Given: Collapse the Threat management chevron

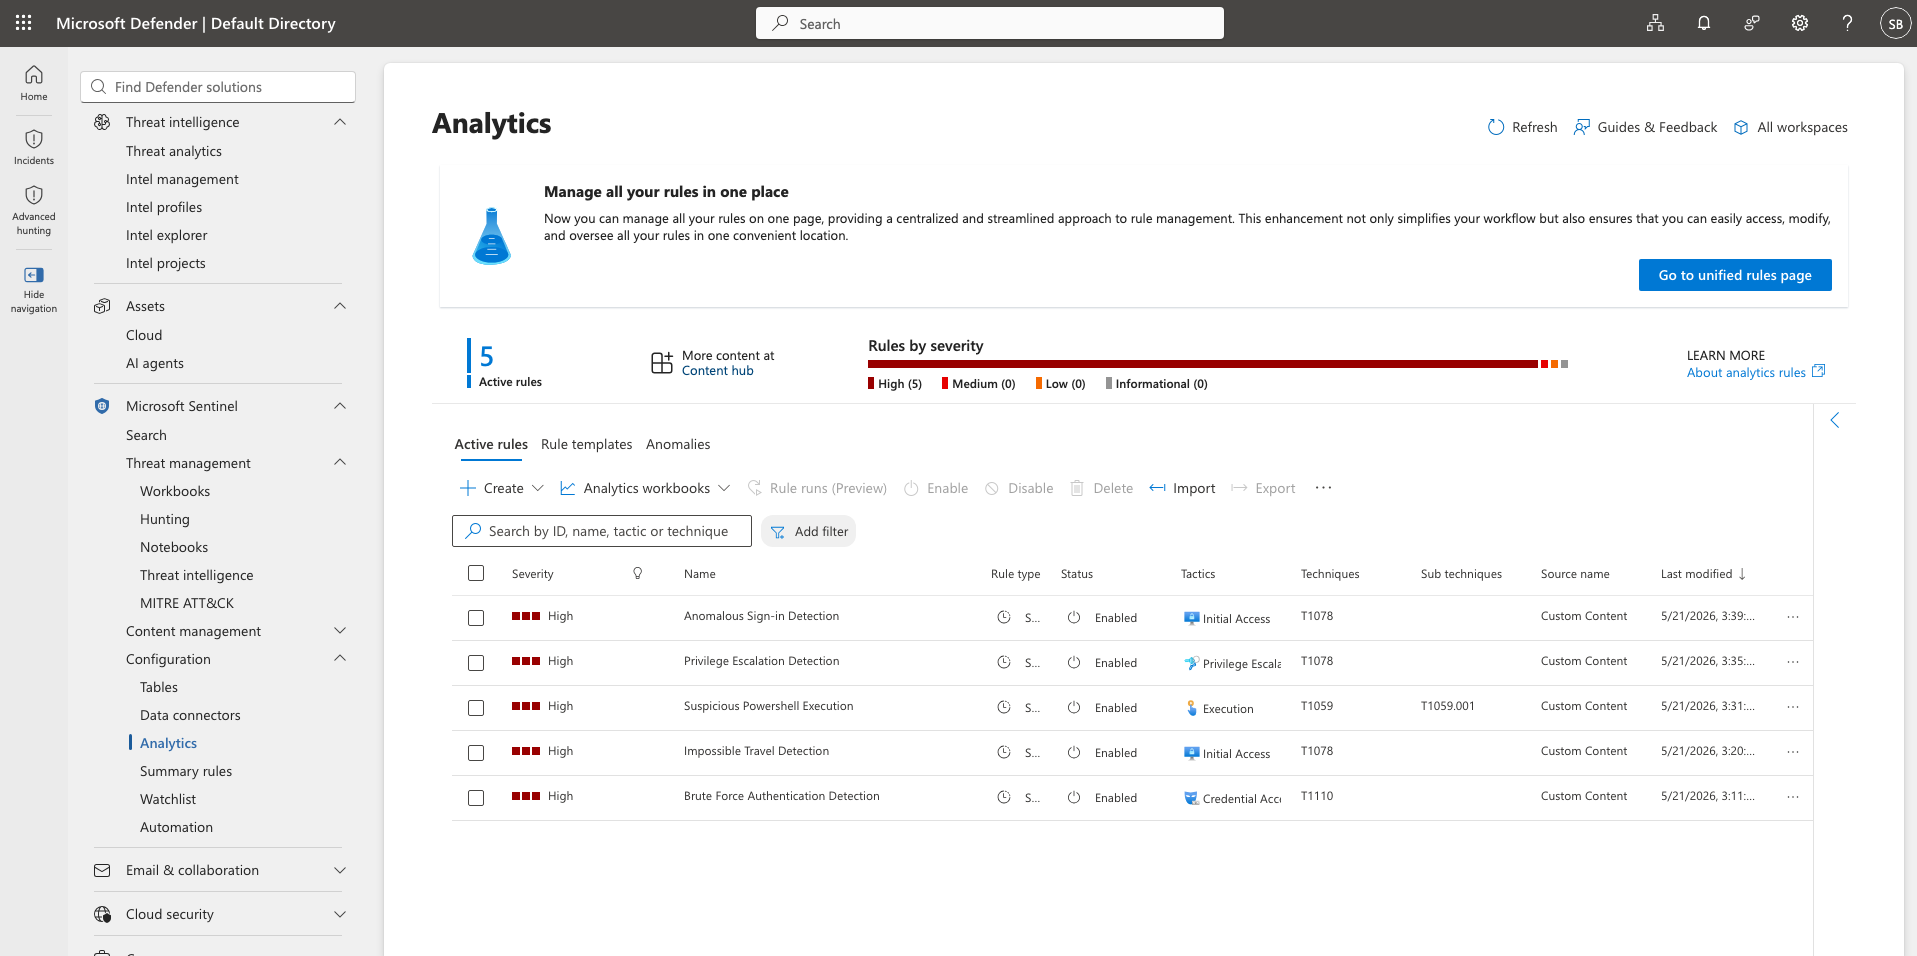Looking at the screenshot, I should (x=340, y=462).
